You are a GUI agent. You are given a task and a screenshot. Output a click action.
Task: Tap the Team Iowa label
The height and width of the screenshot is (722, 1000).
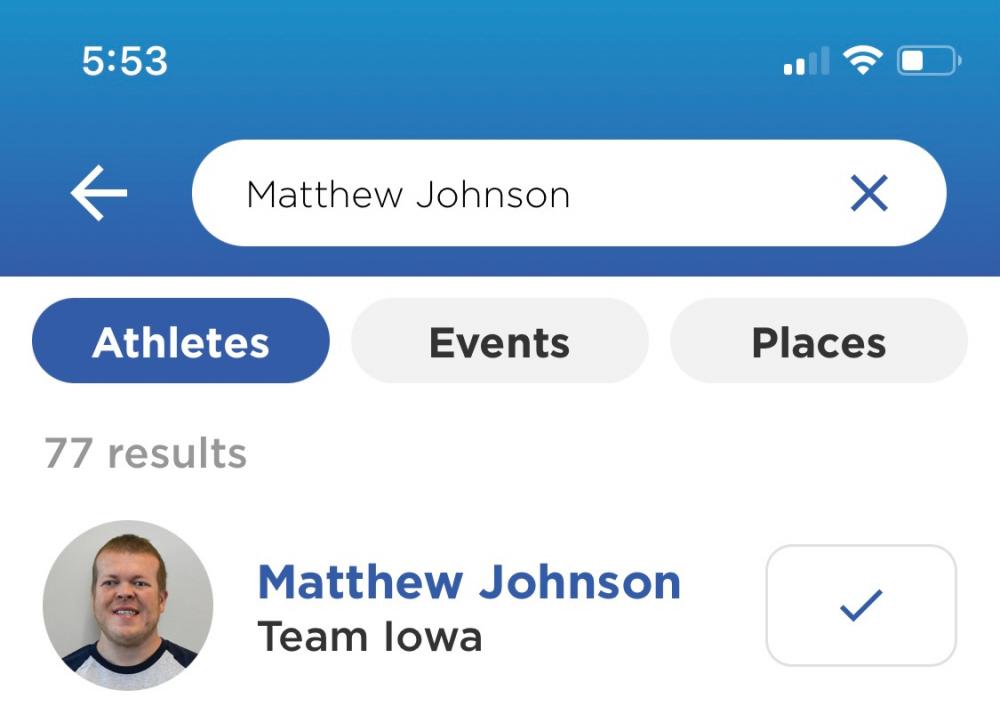[x=369, y=637]
